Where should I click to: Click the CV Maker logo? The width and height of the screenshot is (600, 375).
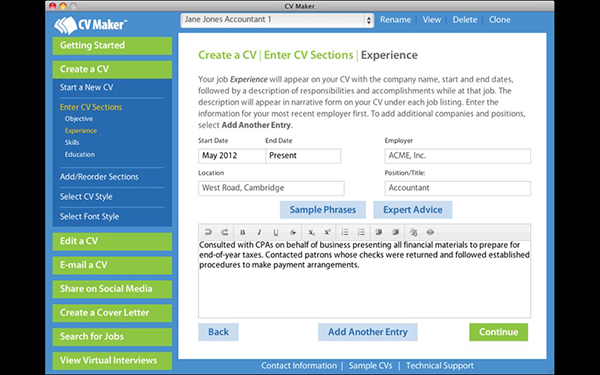coord(90,25)
